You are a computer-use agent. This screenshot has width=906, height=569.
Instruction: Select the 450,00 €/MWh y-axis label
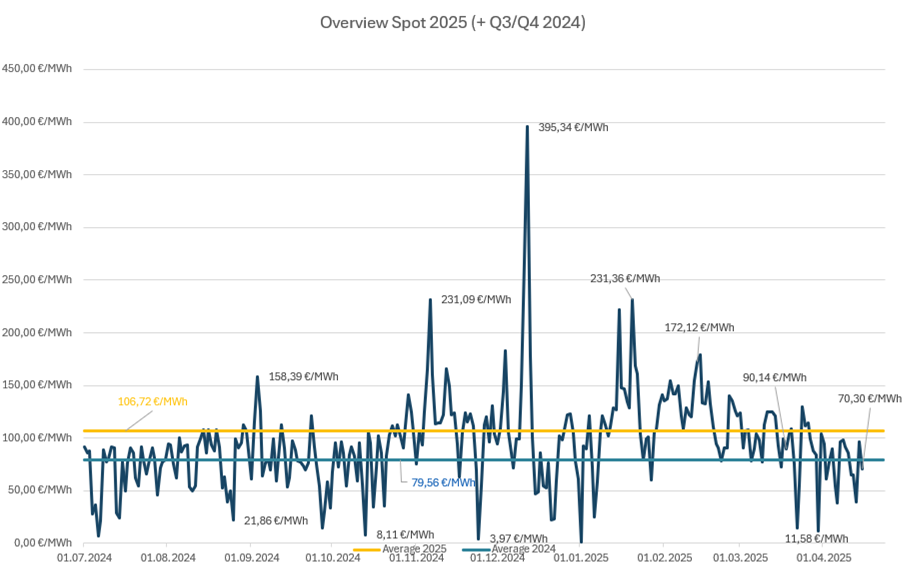[37, 69]
